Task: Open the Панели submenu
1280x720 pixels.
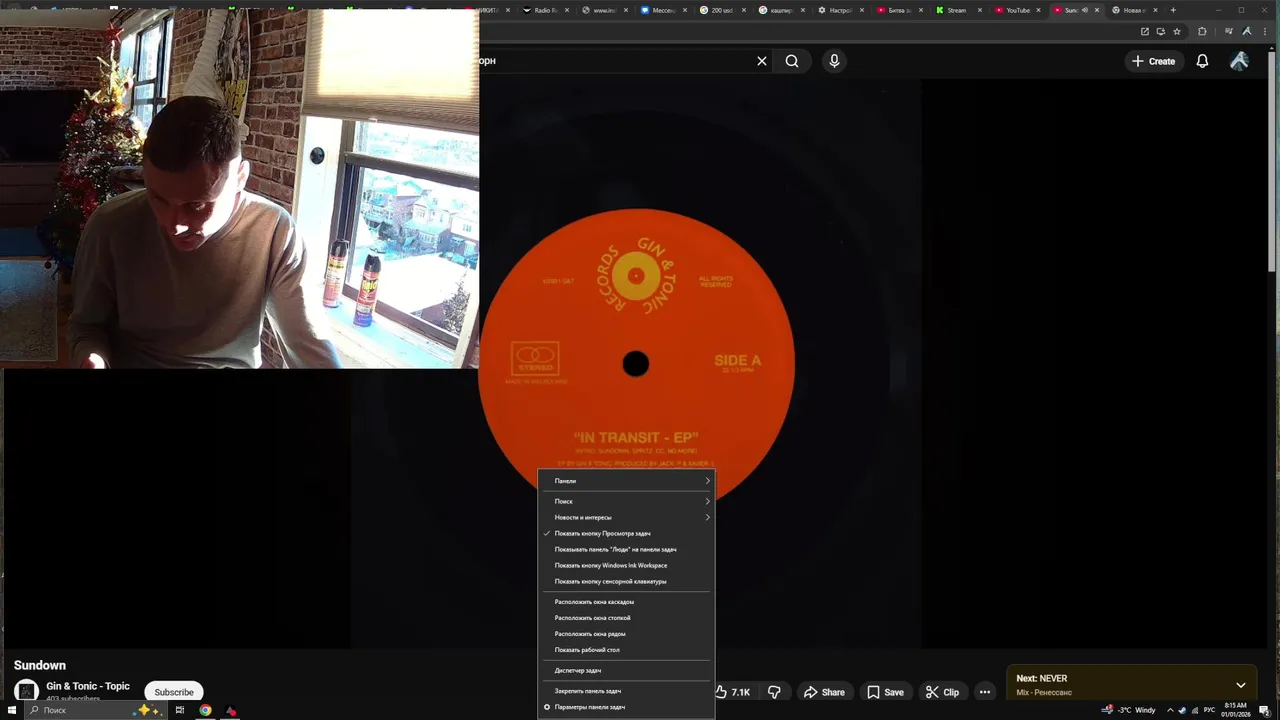Action: point(627,481)
